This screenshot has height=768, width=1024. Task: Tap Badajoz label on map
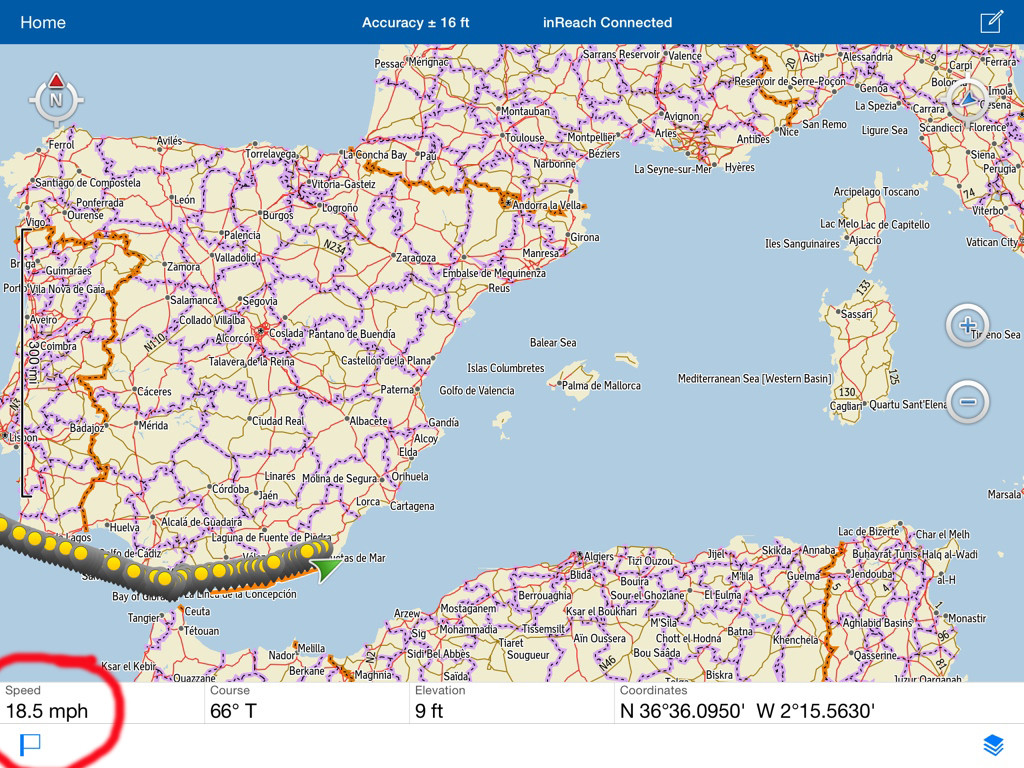click(87, 428)
